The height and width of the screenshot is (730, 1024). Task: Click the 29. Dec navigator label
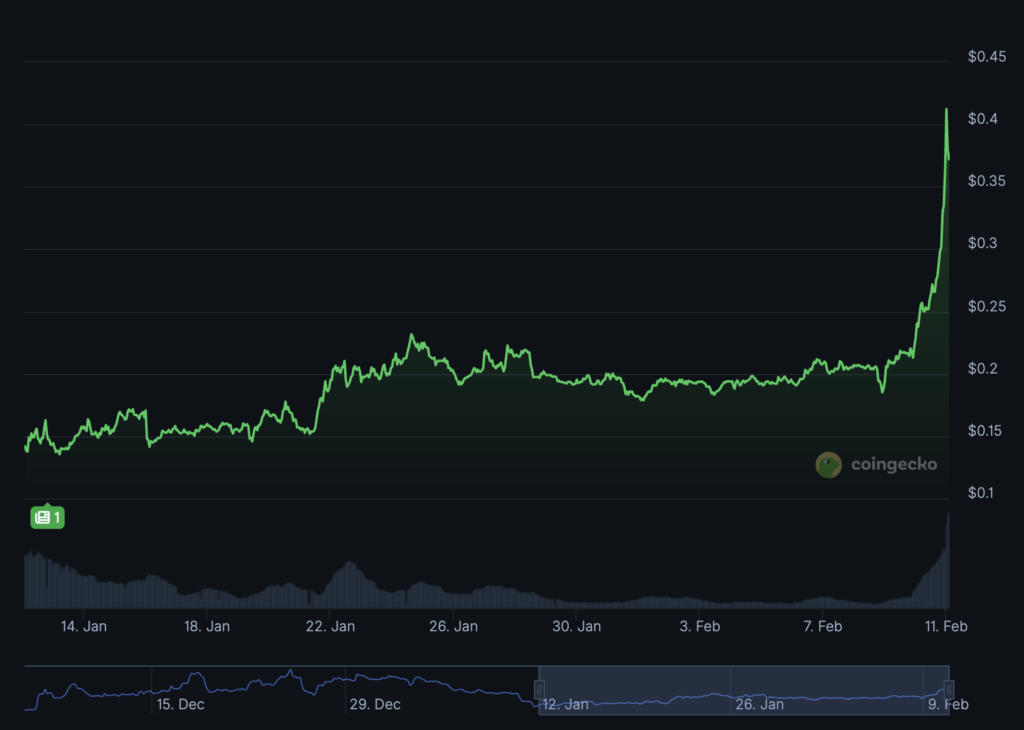tap(375, 704)
